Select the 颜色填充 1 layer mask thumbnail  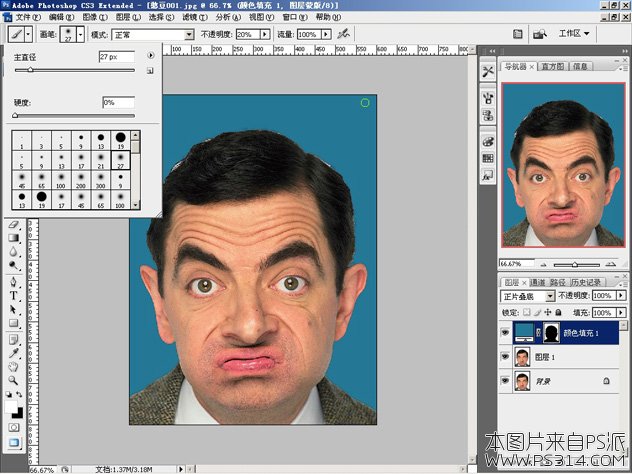549,334
